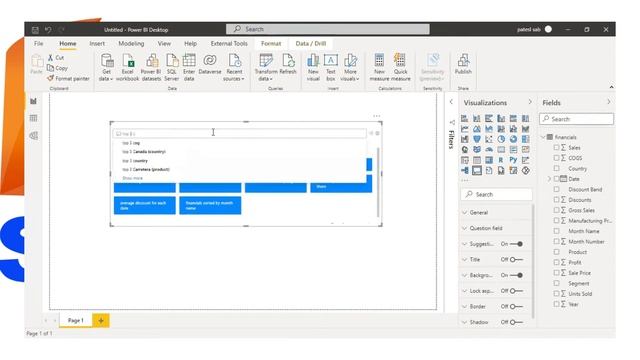Open the Power BI datasets hub
The height and width of the screenshot is (360, 640).
click(151, 67)
